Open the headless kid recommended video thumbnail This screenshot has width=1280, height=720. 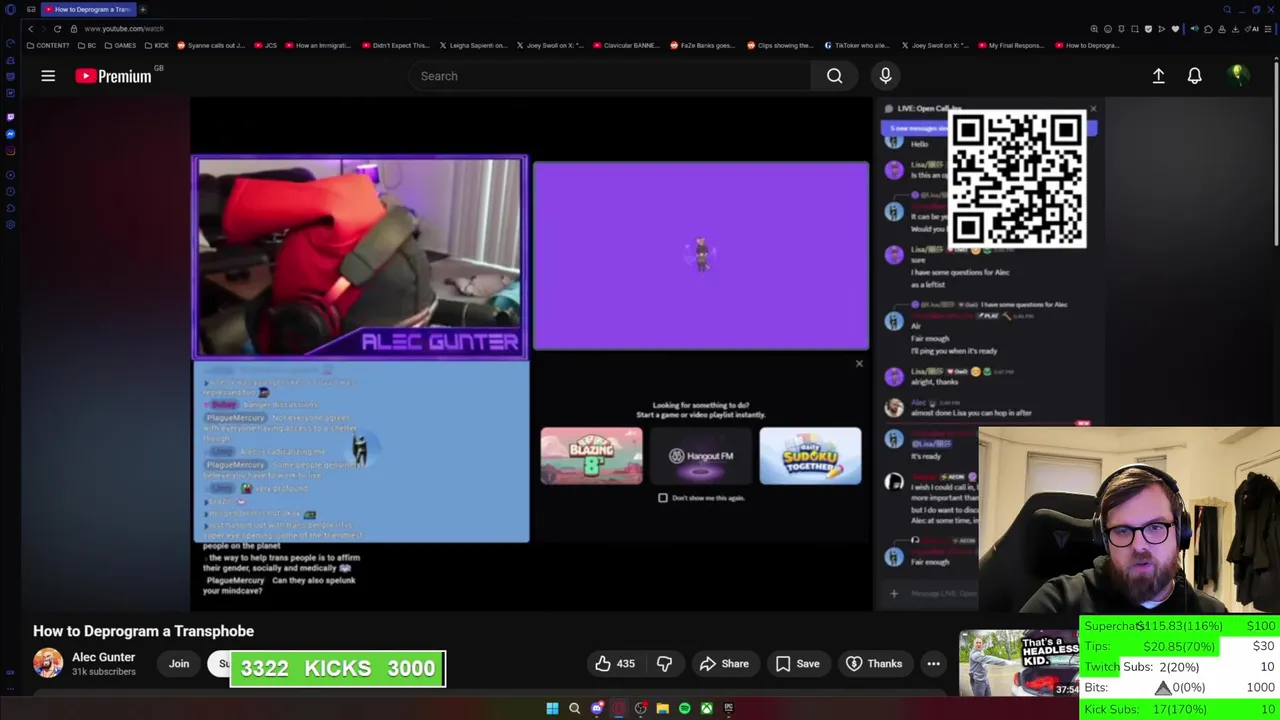(x=1020, y=663)
